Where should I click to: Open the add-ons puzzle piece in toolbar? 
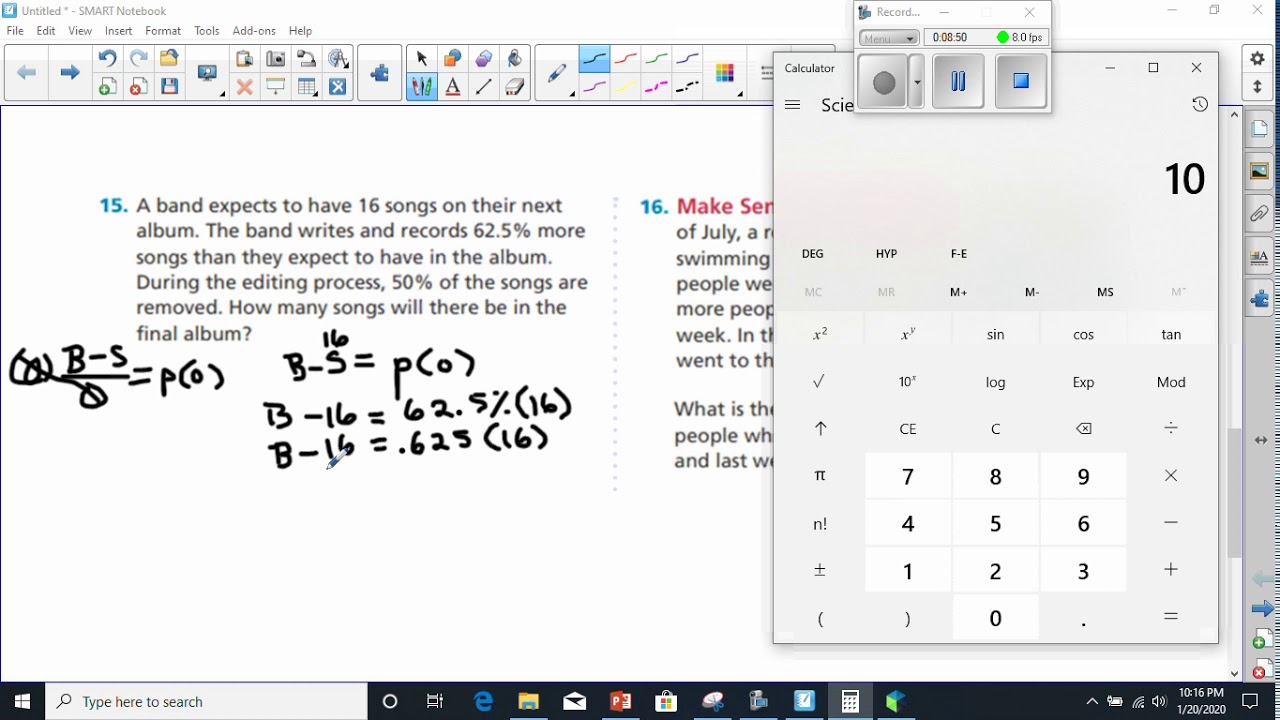[380, 73]
